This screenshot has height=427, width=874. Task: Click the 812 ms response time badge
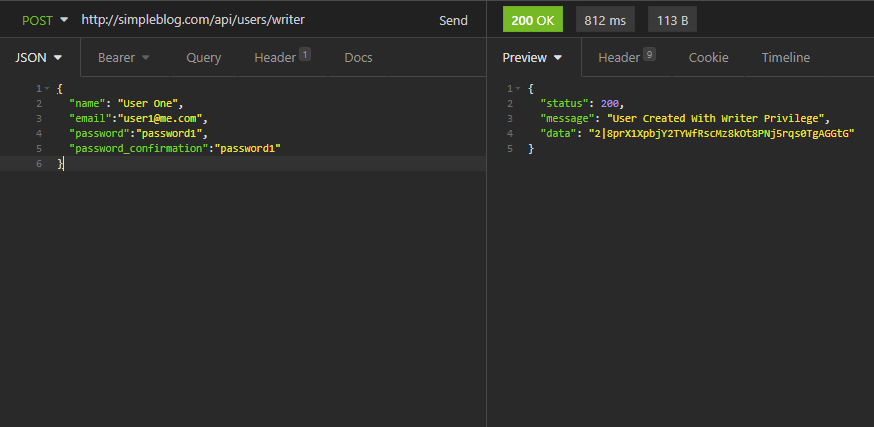[605, 21]
